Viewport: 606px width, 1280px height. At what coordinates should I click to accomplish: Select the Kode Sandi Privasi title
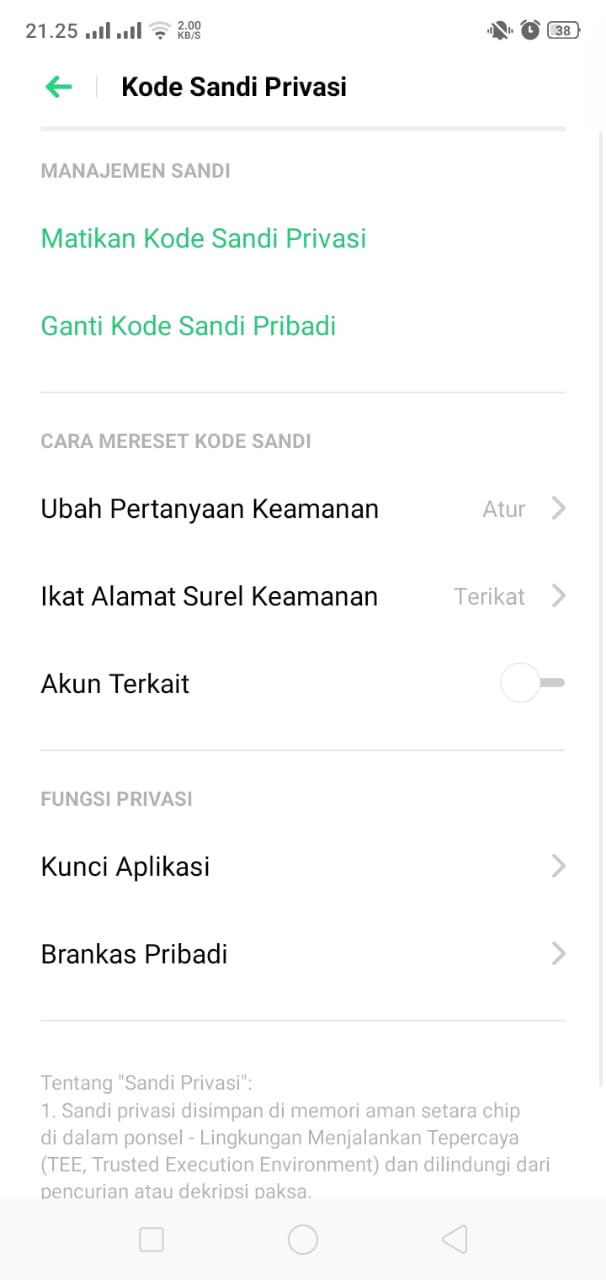click(233, 87)
